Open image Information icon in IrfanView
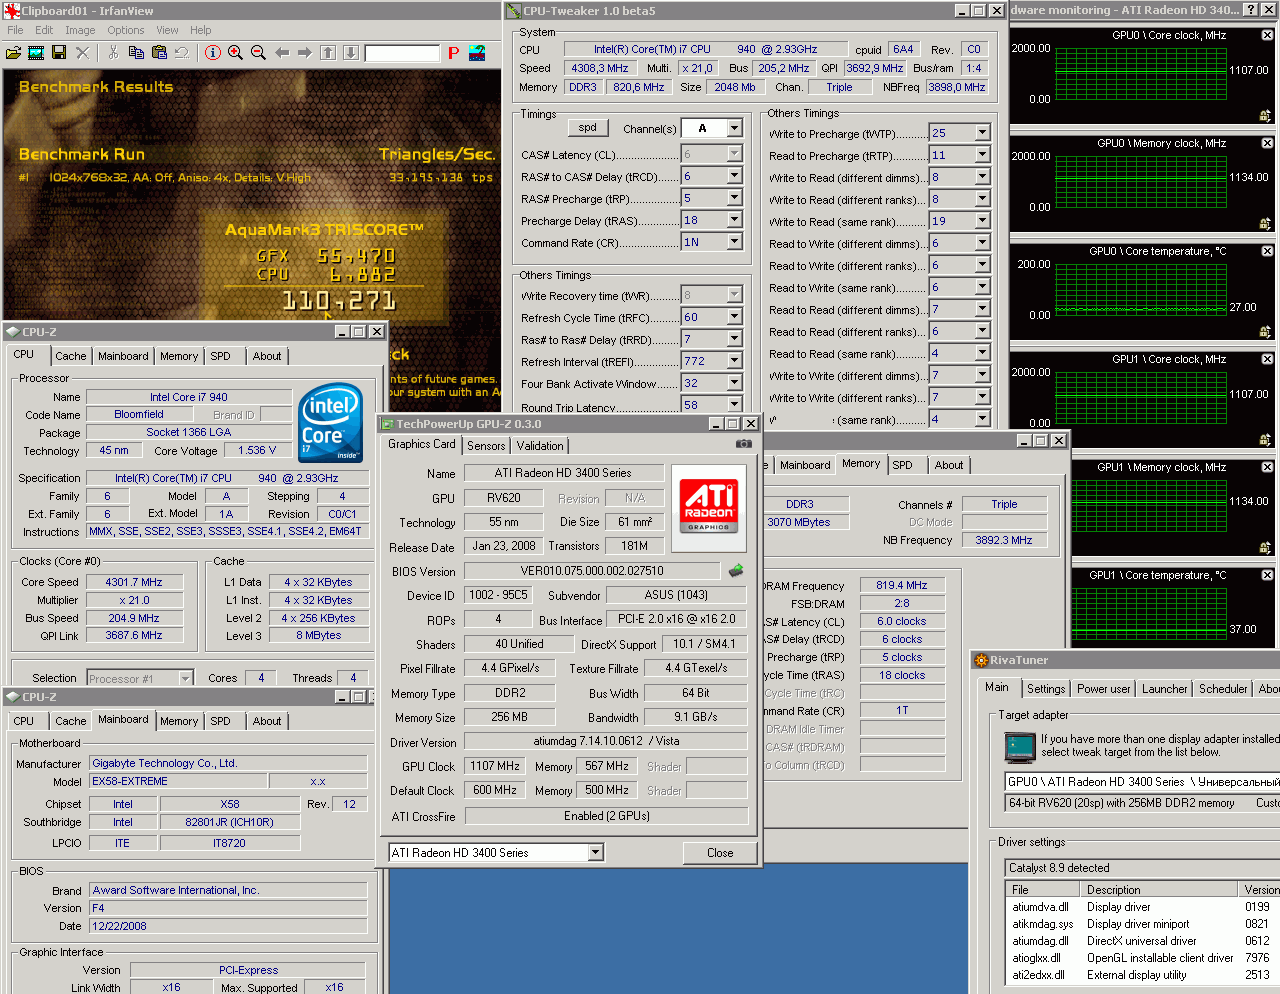 (x=213, y=52)
